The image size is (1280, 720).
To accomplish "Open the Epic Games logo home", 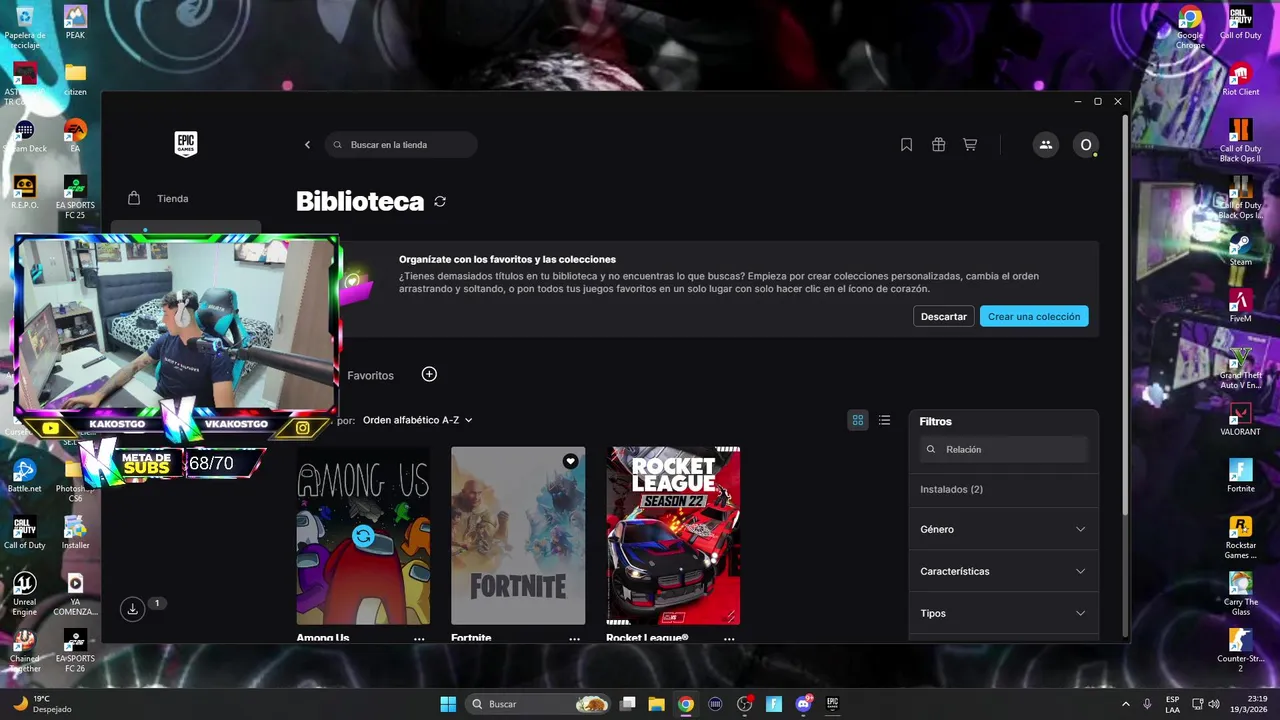I will (186, 144).
